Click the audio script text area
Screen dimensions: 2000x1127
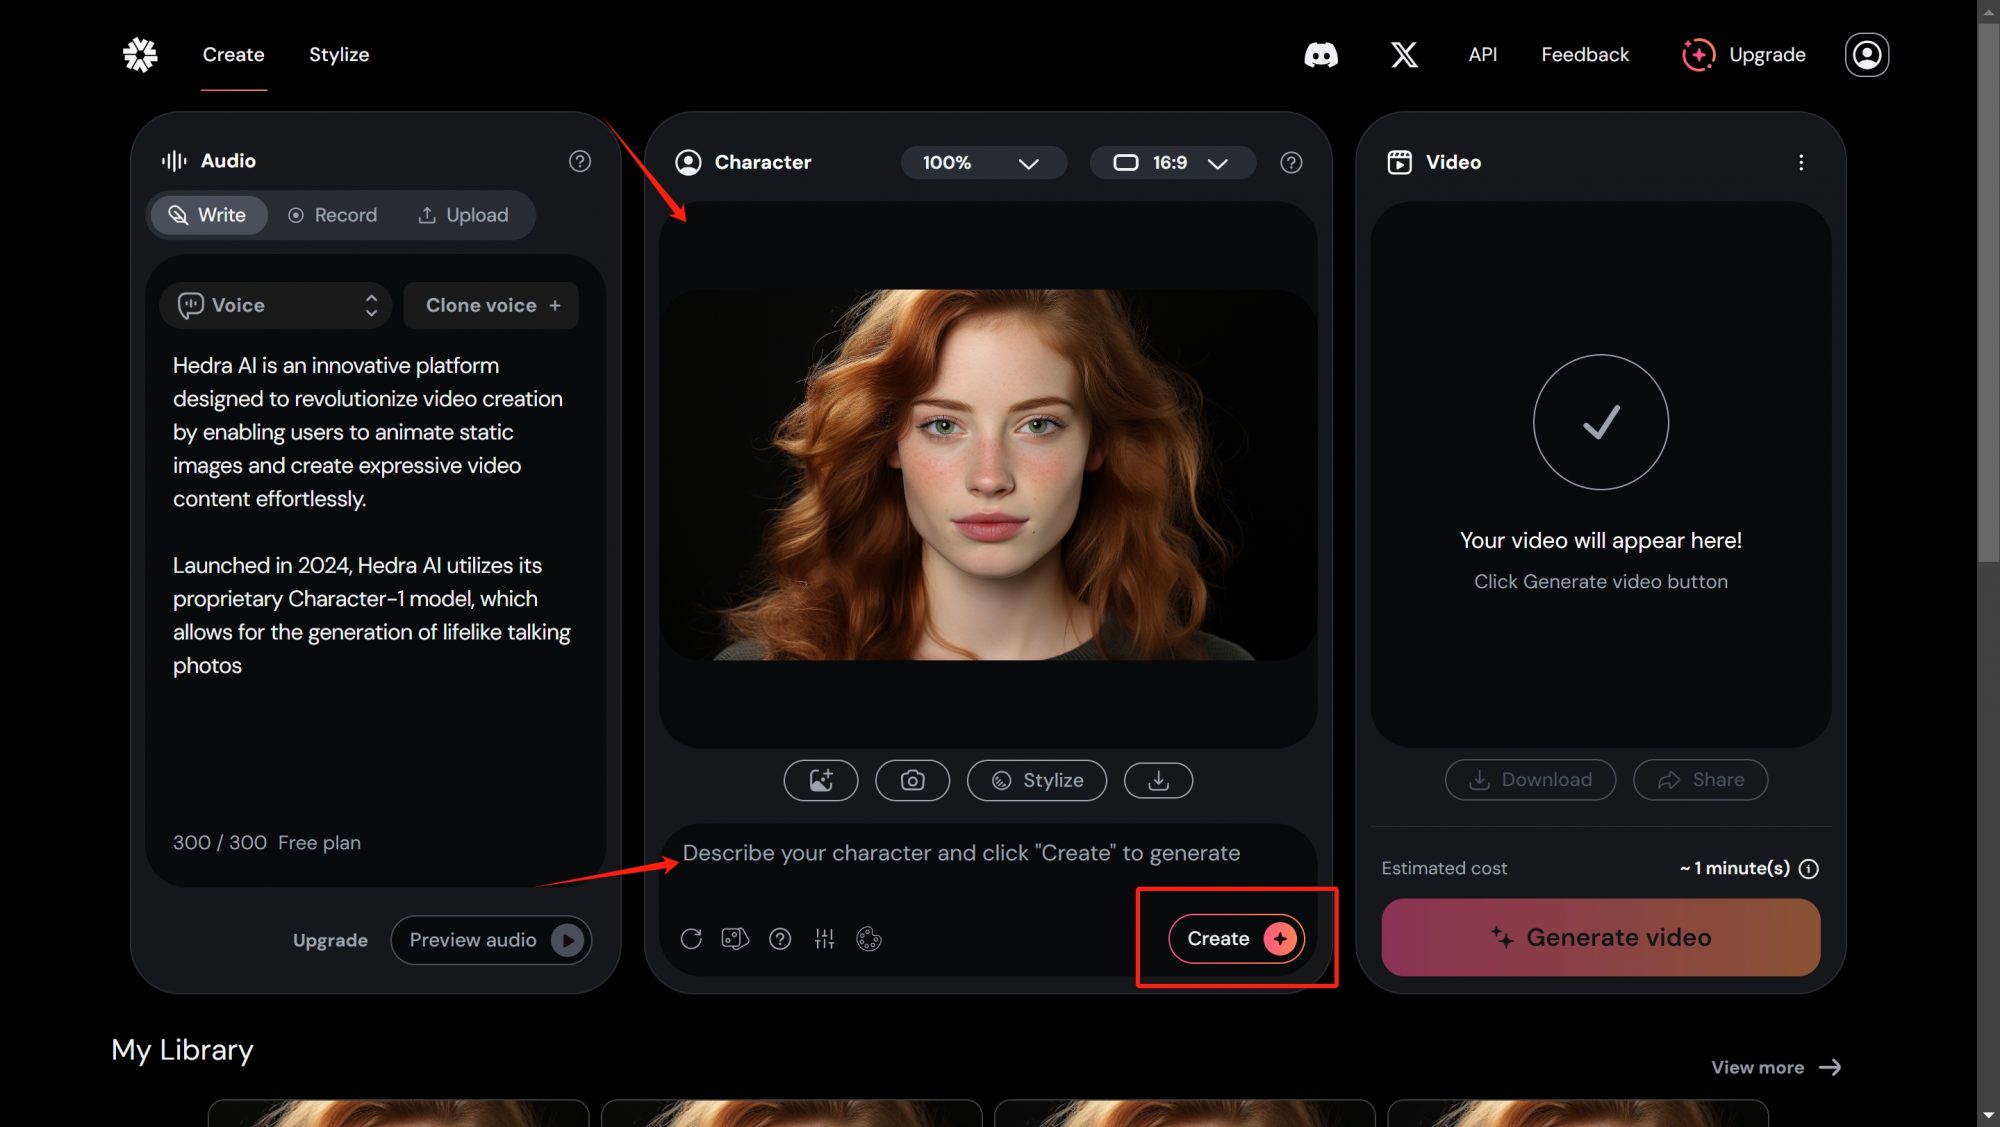[375, 515]
